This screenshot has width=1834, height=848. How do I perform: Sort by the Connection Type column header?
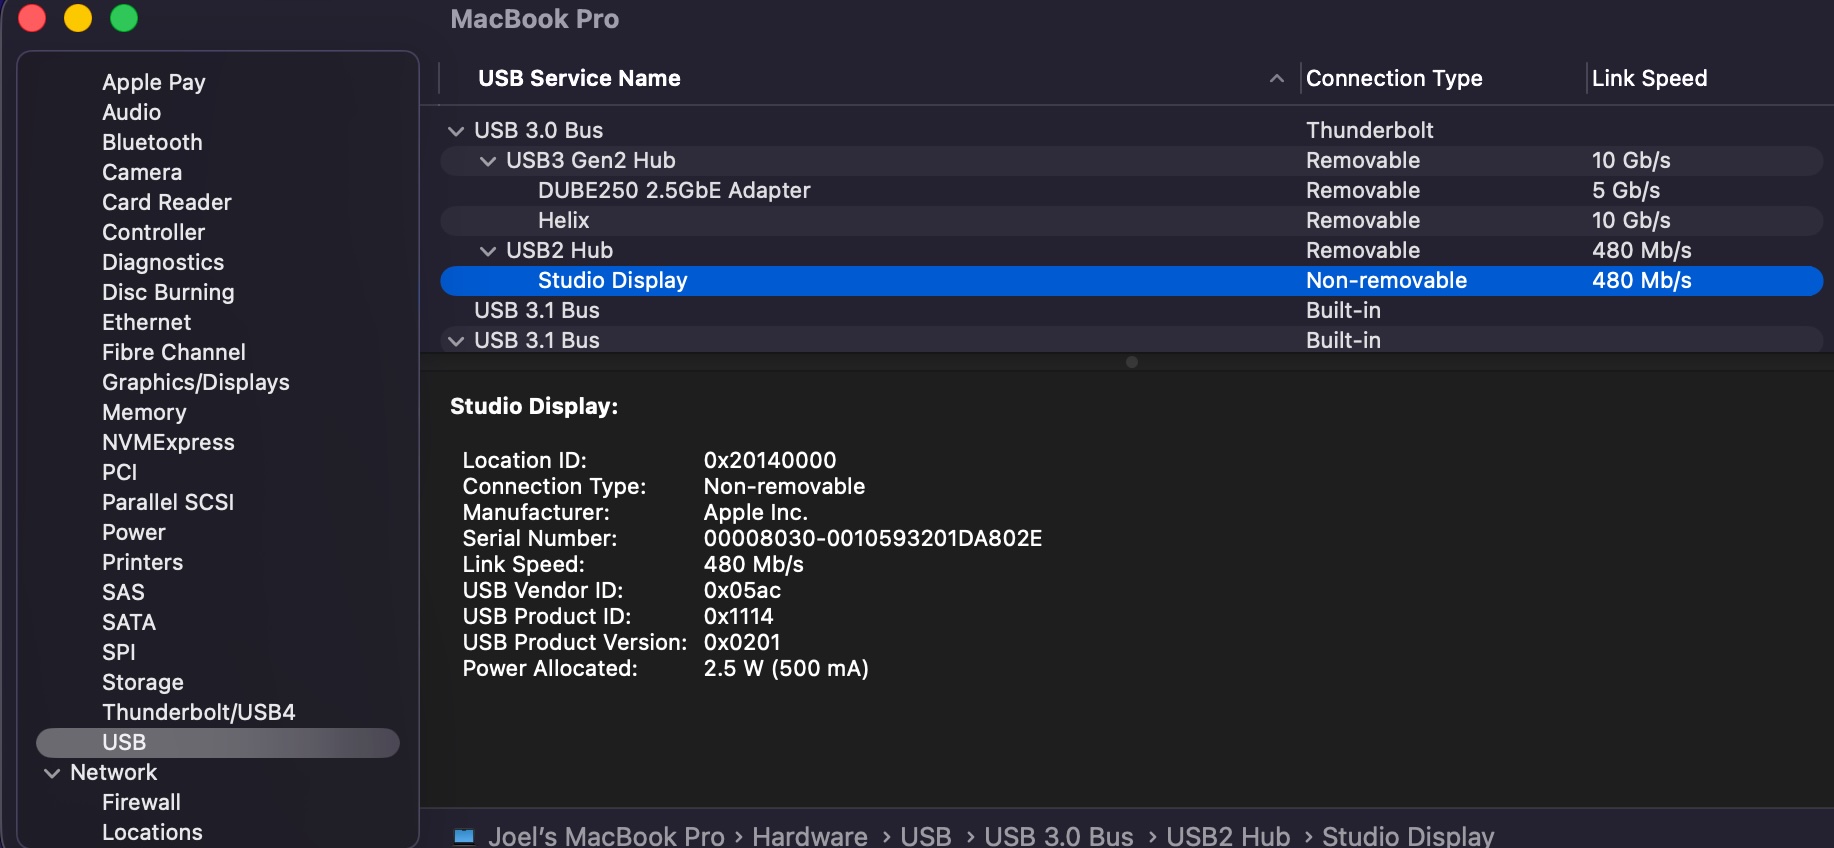pyautogui.click(x=1393, y=79)
